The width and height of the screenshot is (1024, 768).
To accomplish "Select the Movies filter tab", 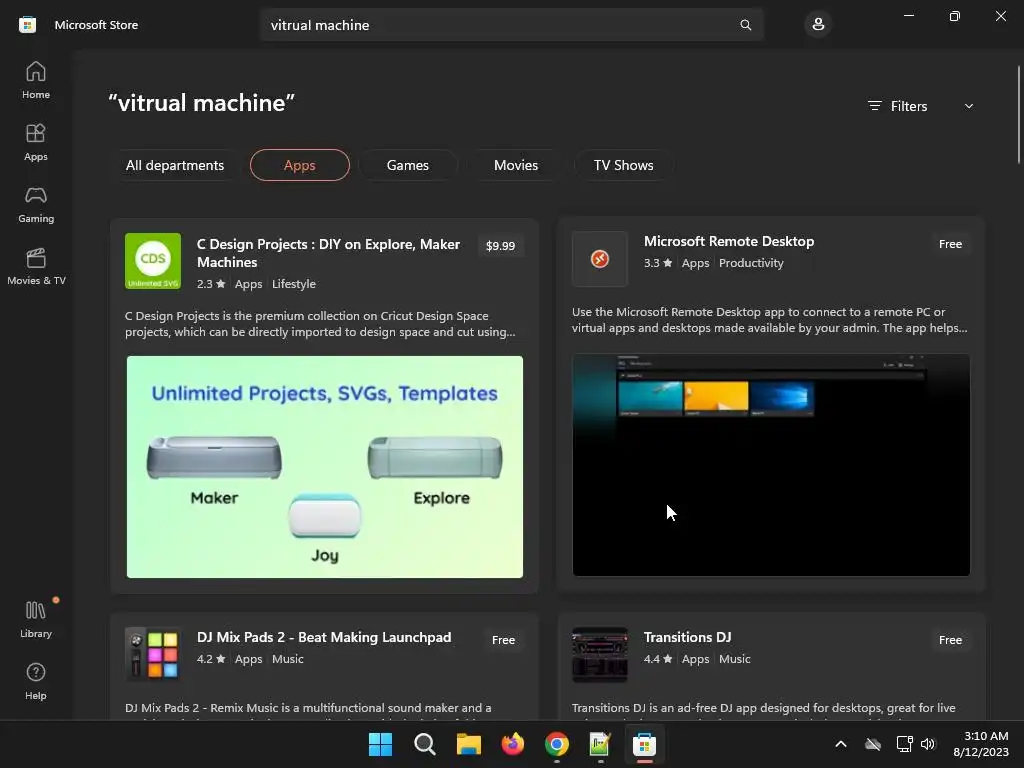I will (x=516, y=165).
